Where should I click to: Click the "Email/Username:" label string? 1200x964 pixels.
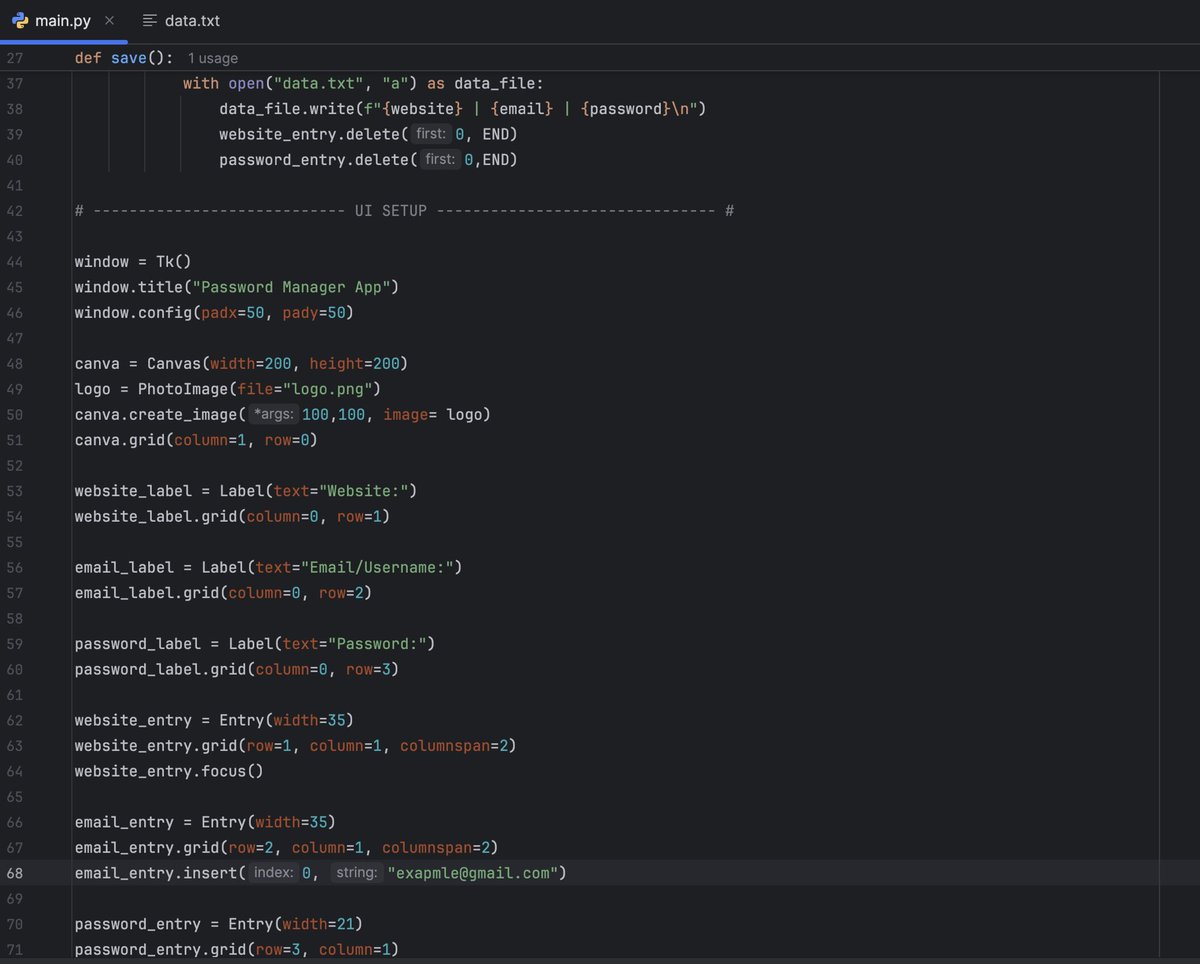click(377, 568)
